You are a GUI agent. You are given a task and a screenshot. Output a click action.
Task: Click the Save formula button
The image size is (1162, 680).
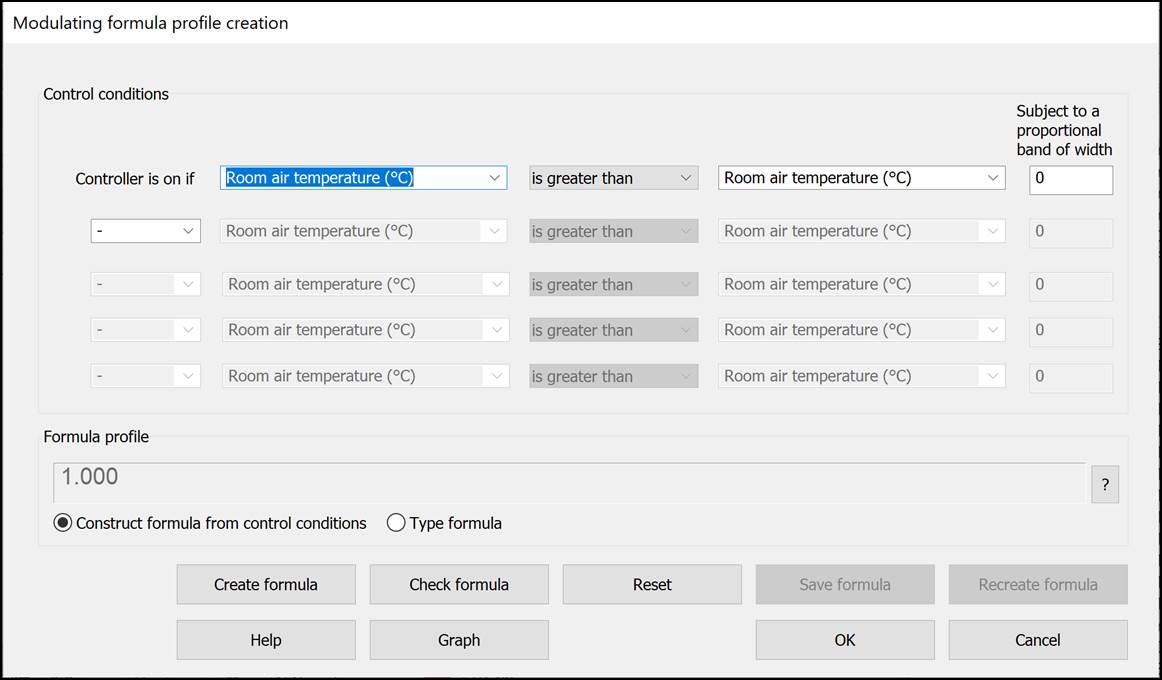click(x=846, y=584)
